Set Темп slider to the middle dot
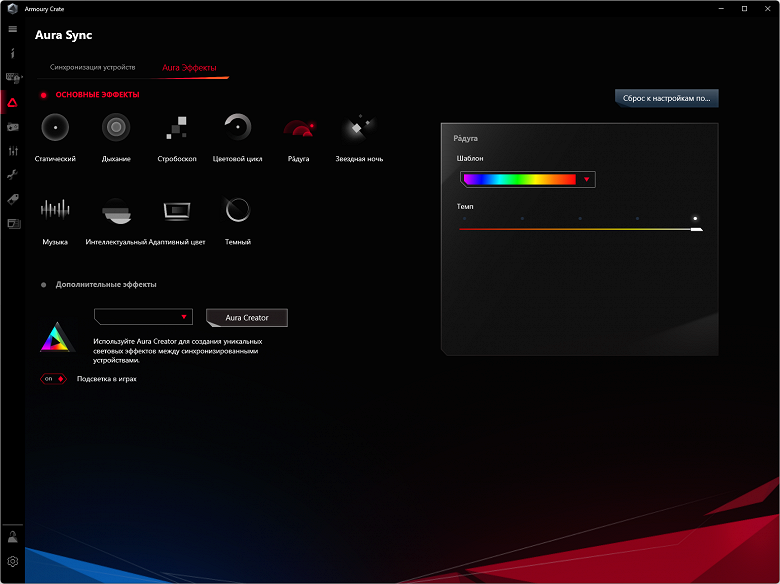Viewport: 780px width, 584px height. pos(580,218)
